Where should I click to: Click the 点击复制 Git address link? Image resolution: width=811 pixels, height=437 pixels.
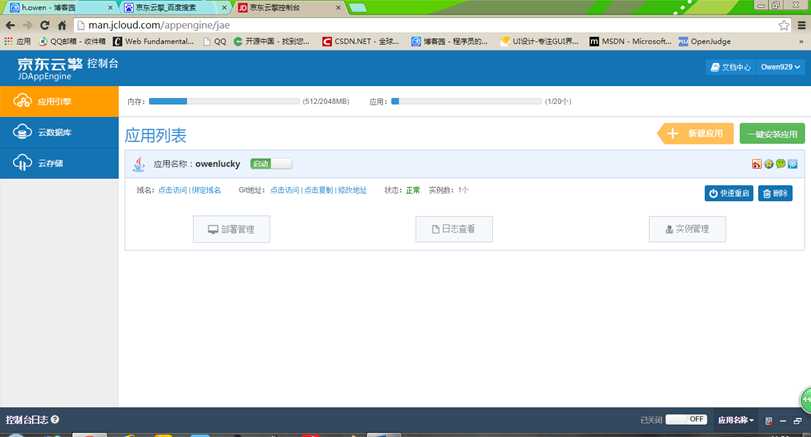point(318,190)
